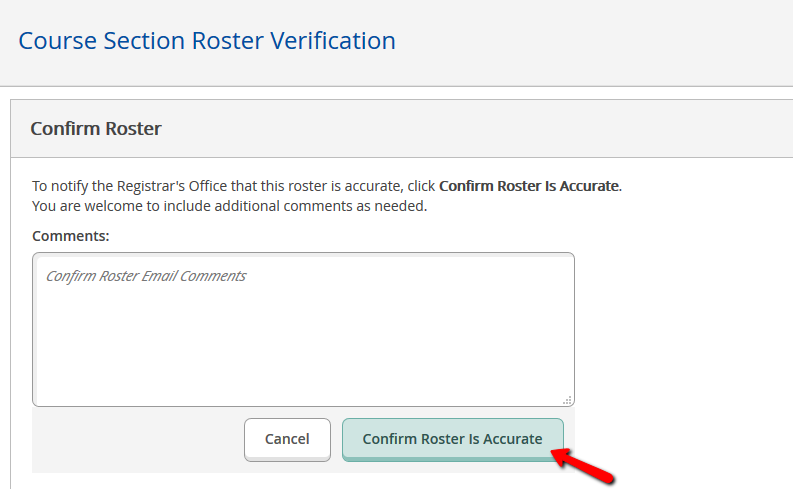Select the Course Section Roster Verification title
This screenshot has width=793, height=489.
click(207, 41)
